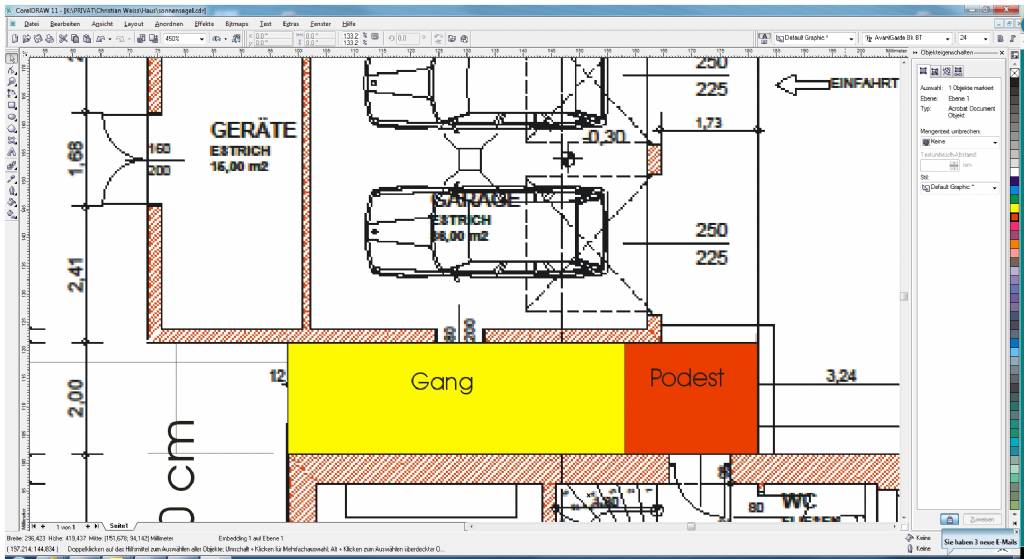Switch to the Seite1 page tab
The image size is (1024, 559).
119,525
